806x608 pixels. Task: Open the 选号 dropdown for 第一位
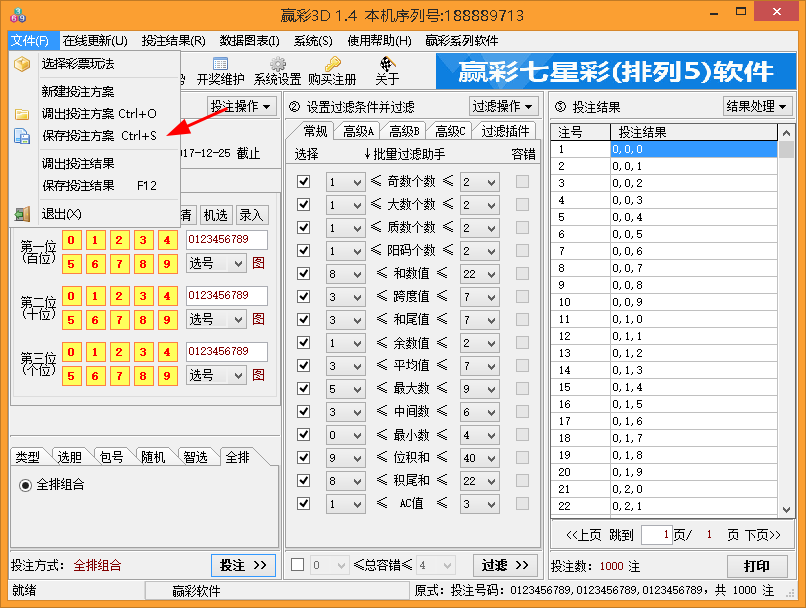coord(216,264)
